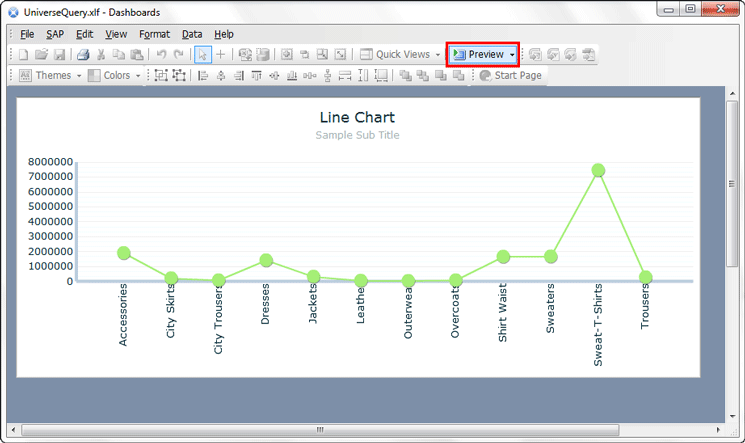Select the Line Chart title text
The height and width of the screenshot is (443, 745).
(x=357, y=117)
